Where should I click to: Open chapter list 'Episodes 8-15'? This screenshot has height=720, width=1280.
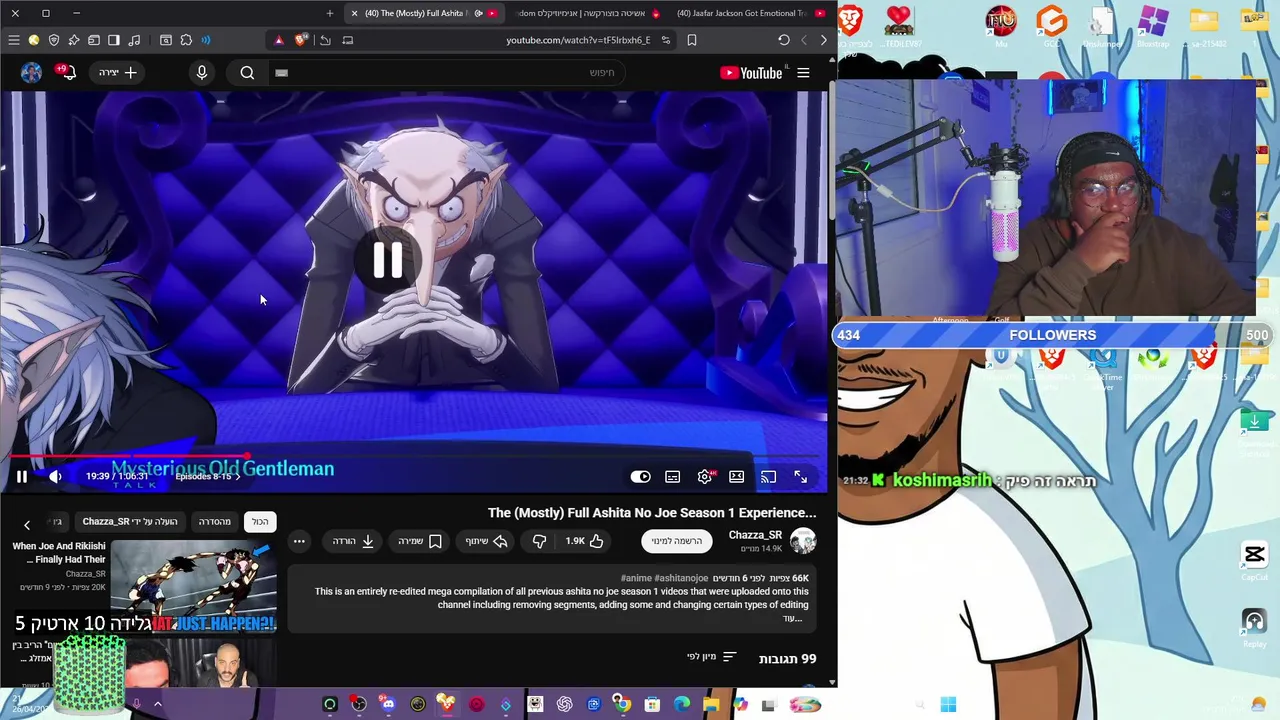click(208, 476)
